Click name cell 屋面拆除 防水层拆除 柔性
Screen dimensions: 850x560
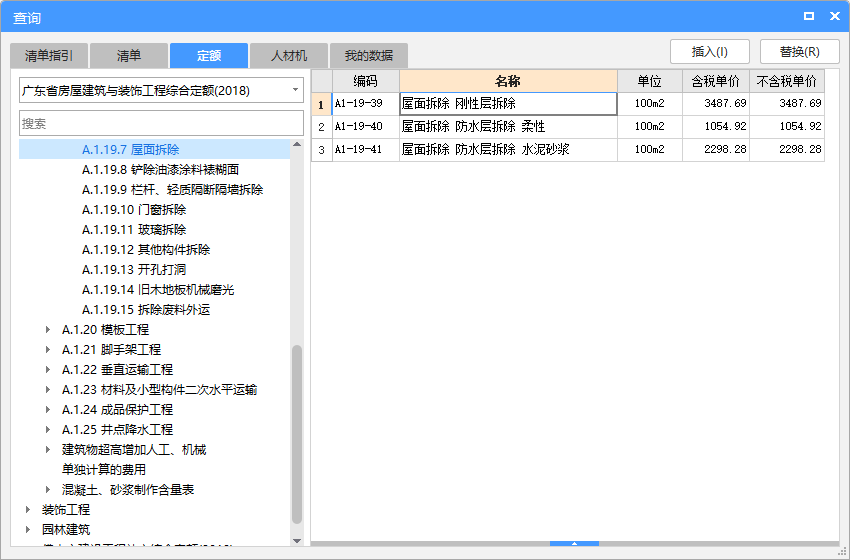[508, 127]
